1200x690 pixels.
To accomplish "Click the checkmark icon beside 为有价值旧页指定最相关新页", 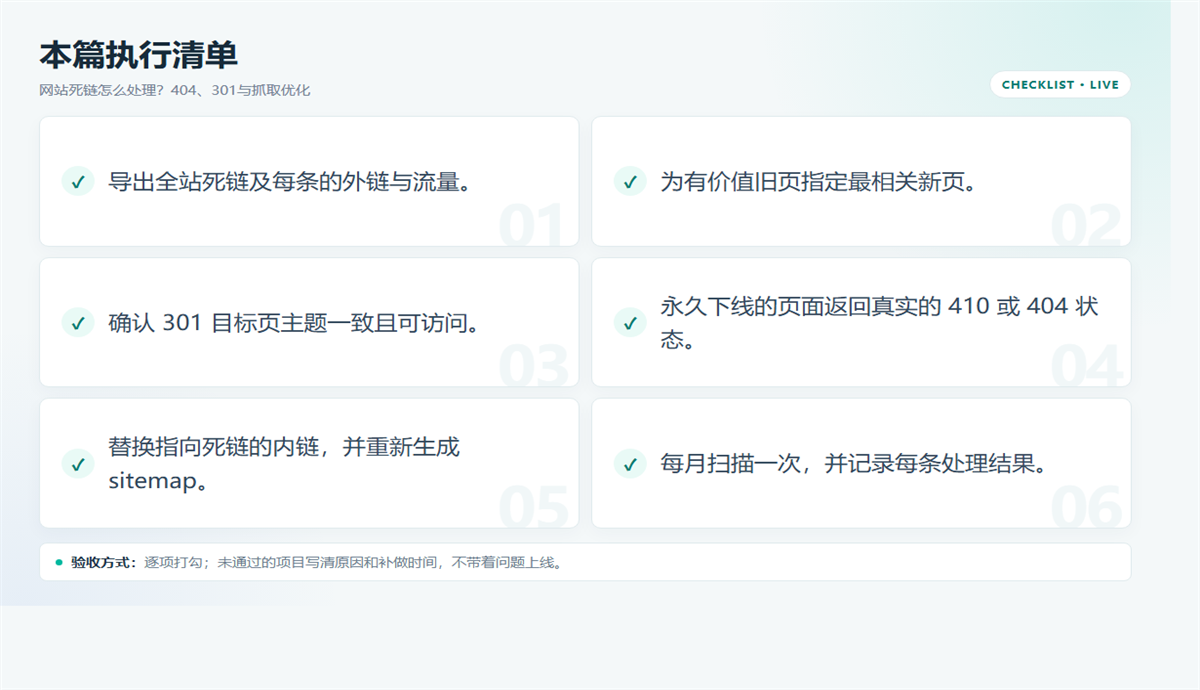I will coord(630,181).
